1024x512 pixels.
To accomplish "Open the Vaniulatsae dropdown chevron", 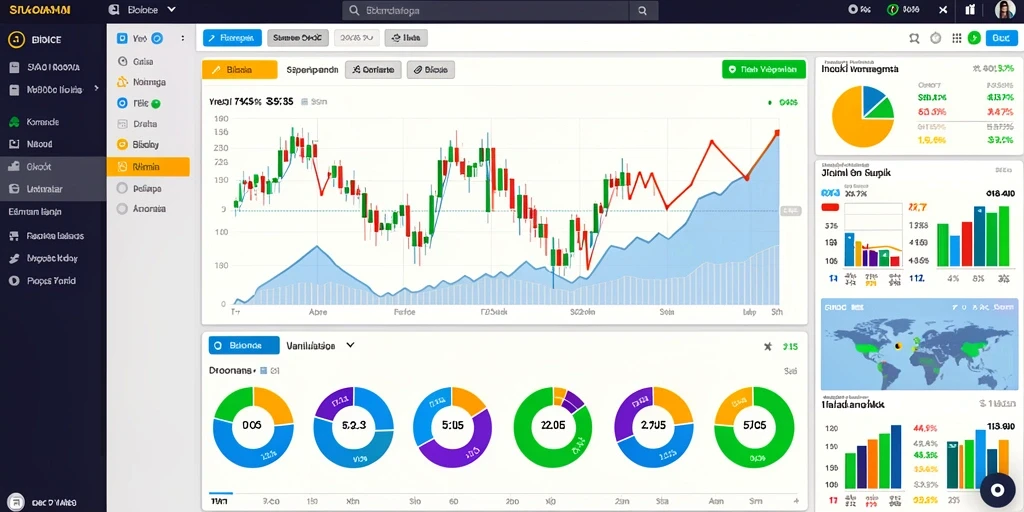I will click(x=350, y=345).
